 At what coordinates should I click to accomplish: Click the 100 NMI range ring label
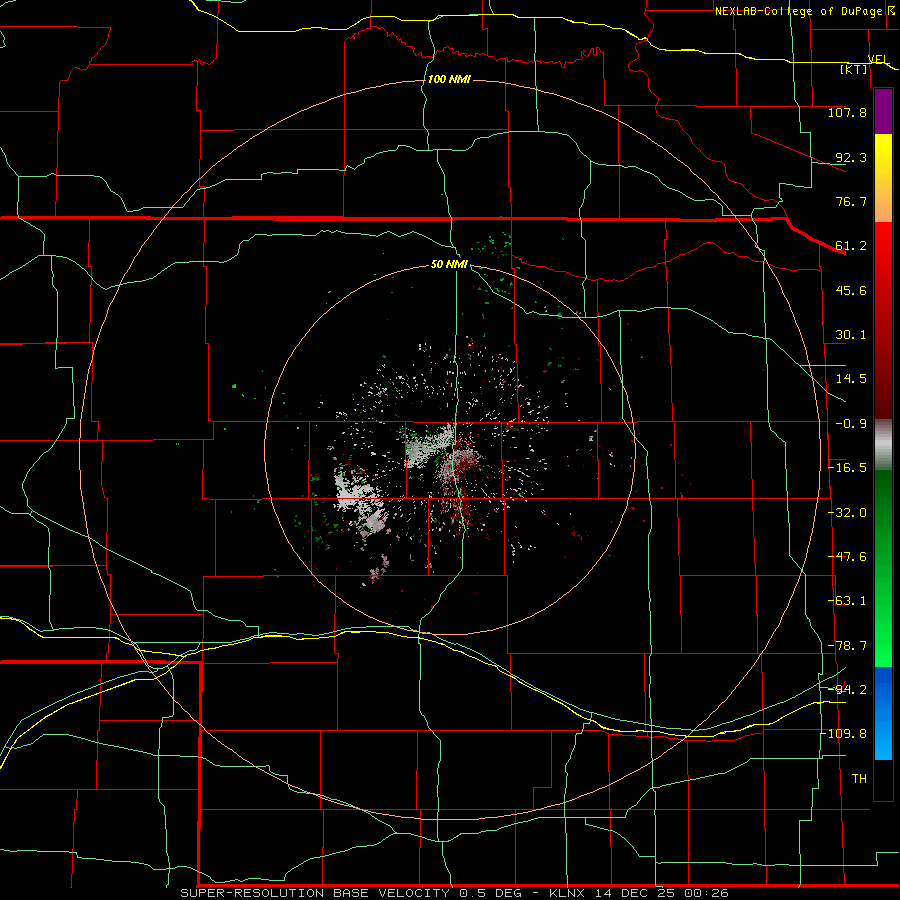[449, 79]
